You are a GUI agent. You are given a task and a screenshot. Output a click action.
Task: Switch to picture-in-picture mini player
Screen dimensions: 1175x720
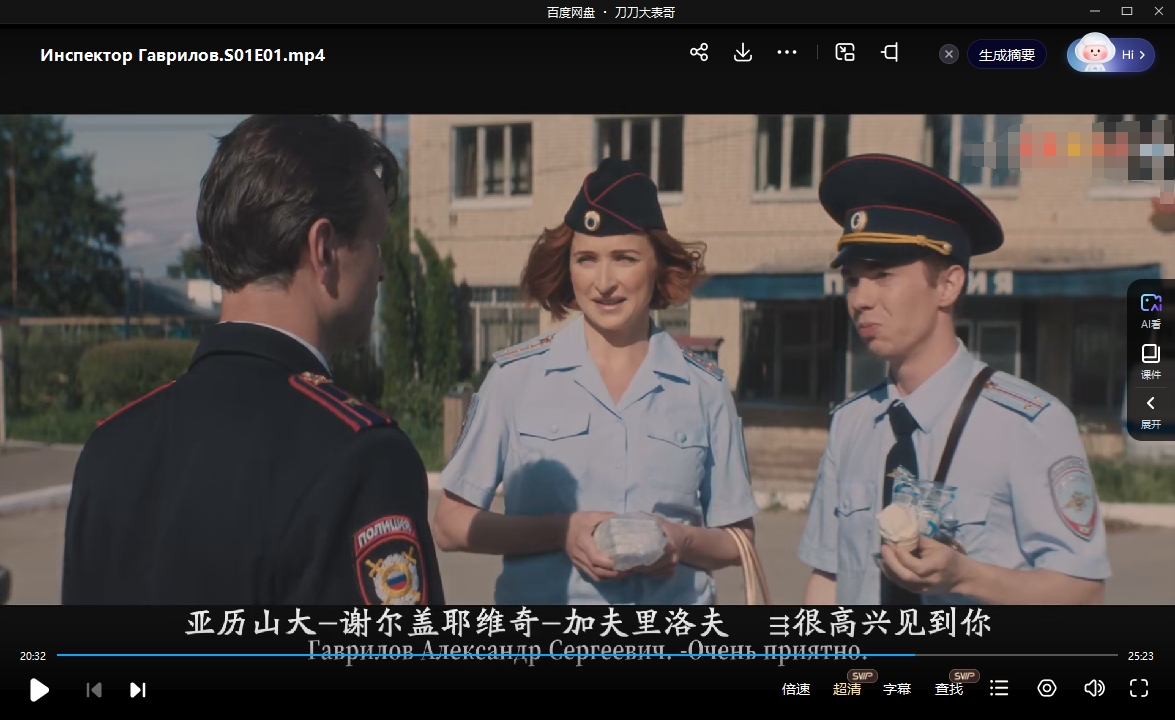point(845,53)
